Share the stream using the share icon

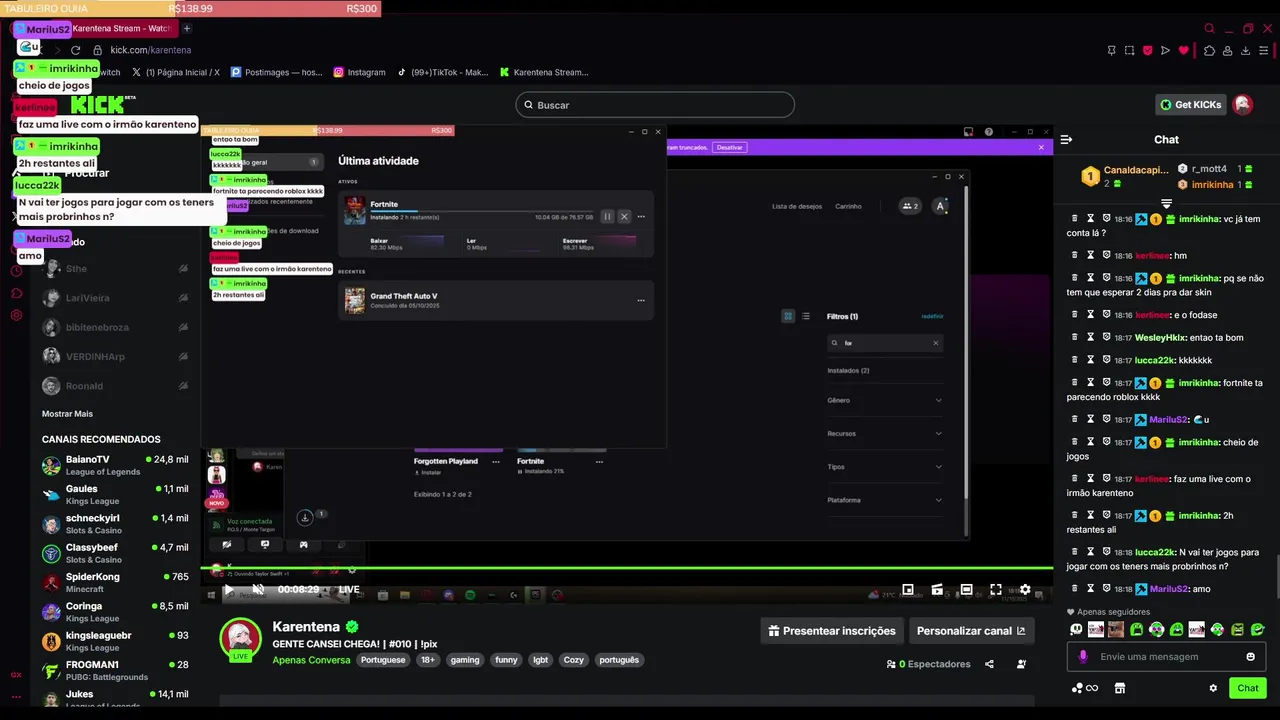pos(989,664)
